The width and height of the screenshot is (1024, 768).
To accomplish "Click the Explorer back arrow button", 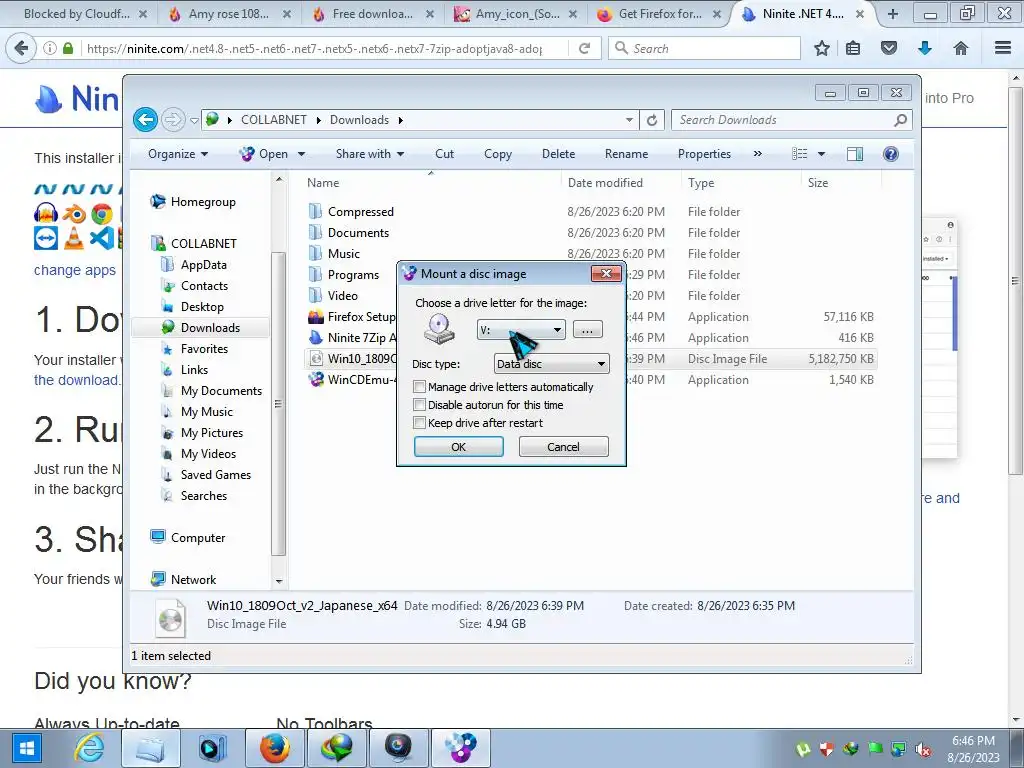I will click(x=146, y=120).
